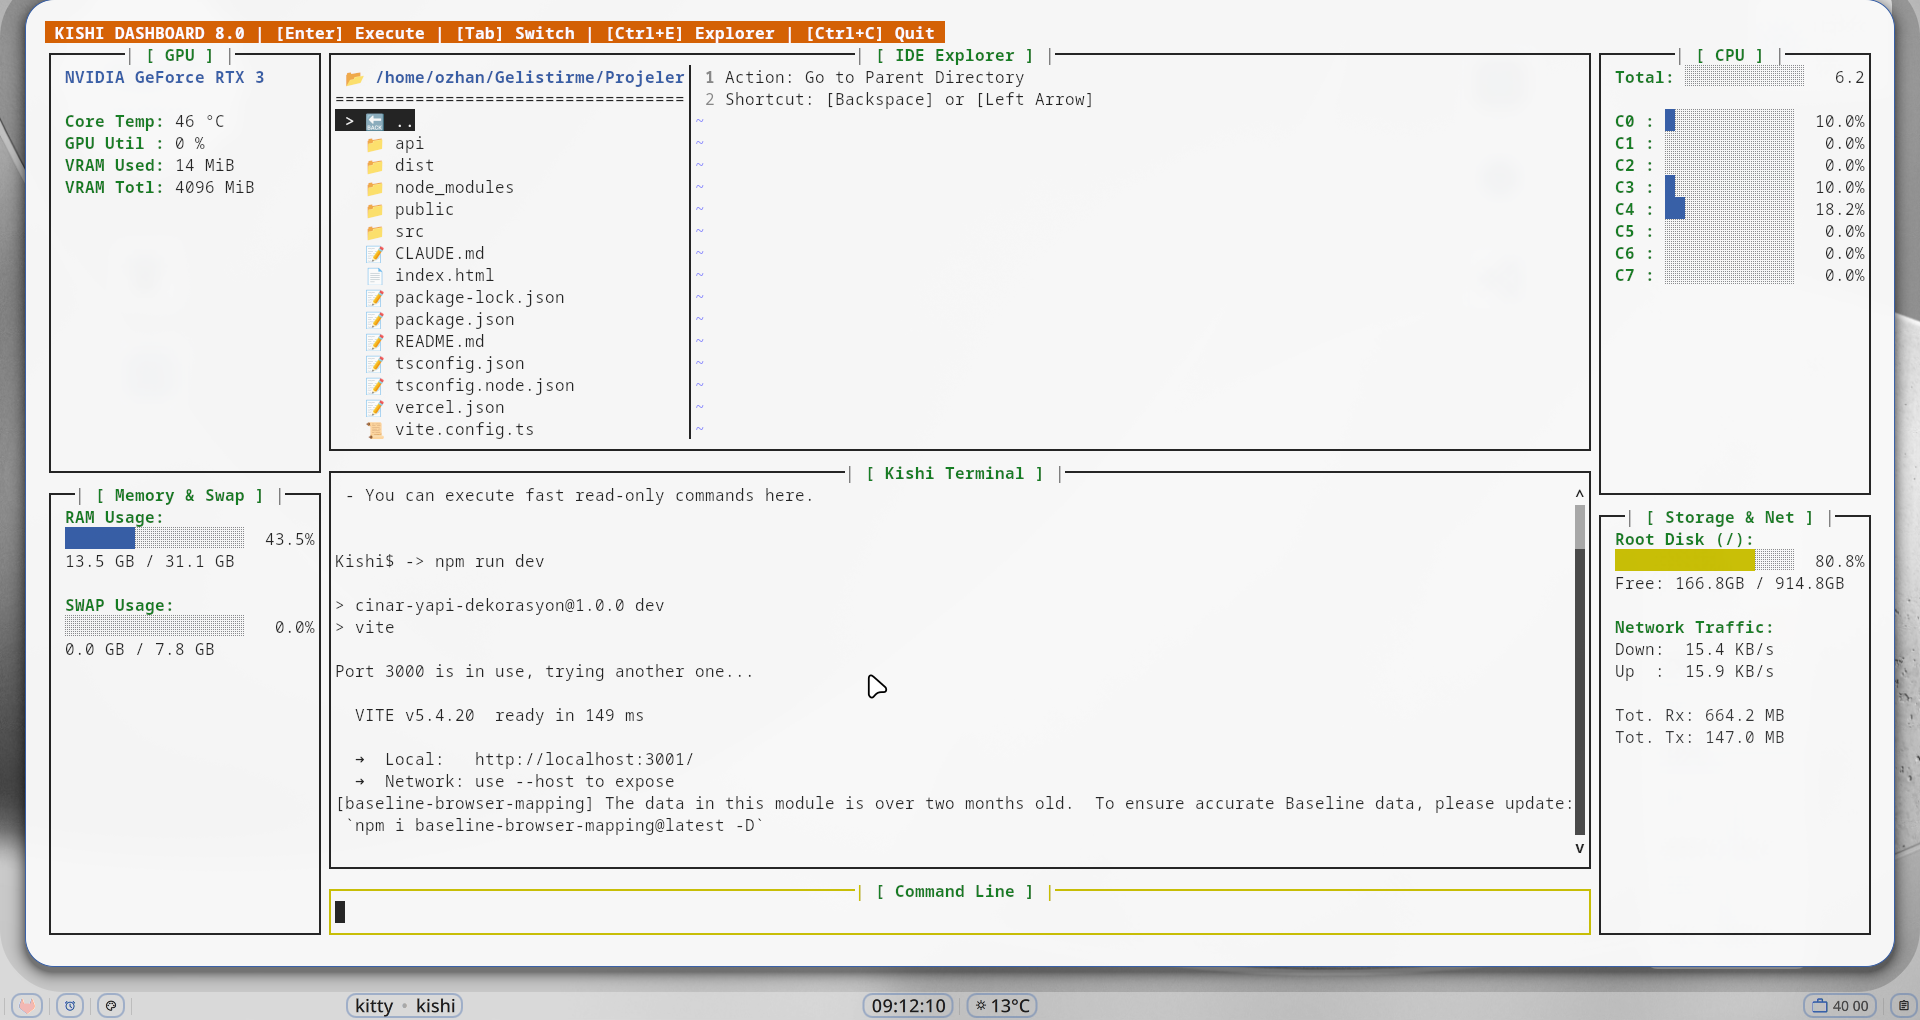Screen dimensions: 1920x1020
Task: Click the Root Disk usage bar
Action: pyautogui.click(x=1705, y=560)
